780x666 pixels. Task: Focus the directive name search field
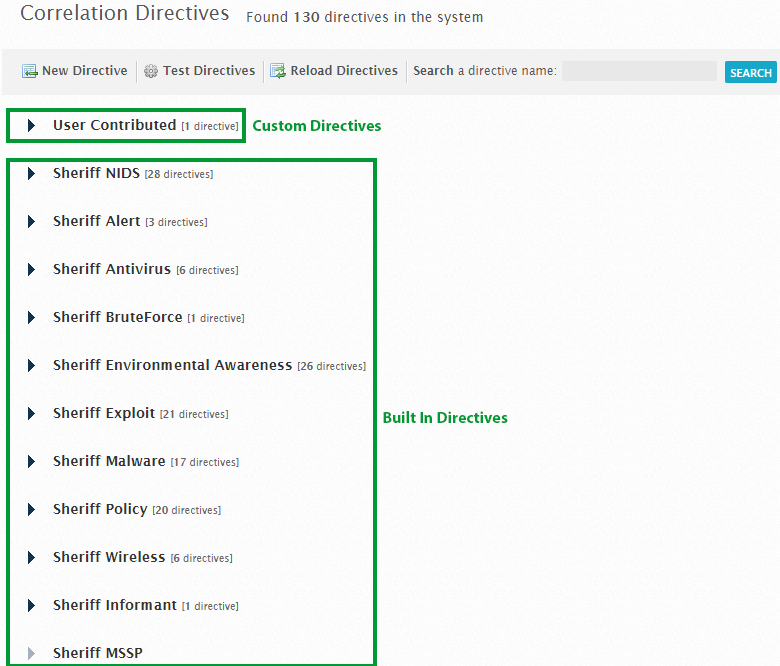[639, 71]
